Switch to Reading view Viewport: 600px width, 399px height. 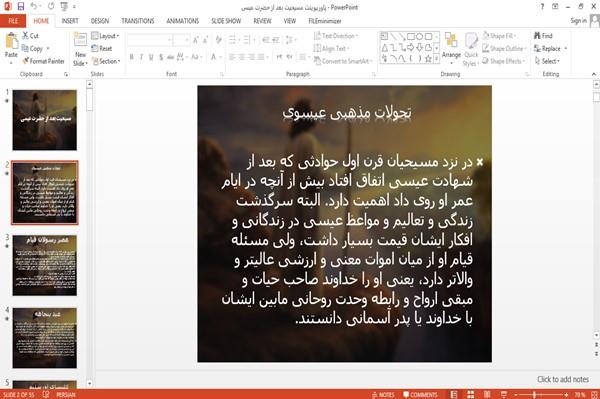coord(487,394)
